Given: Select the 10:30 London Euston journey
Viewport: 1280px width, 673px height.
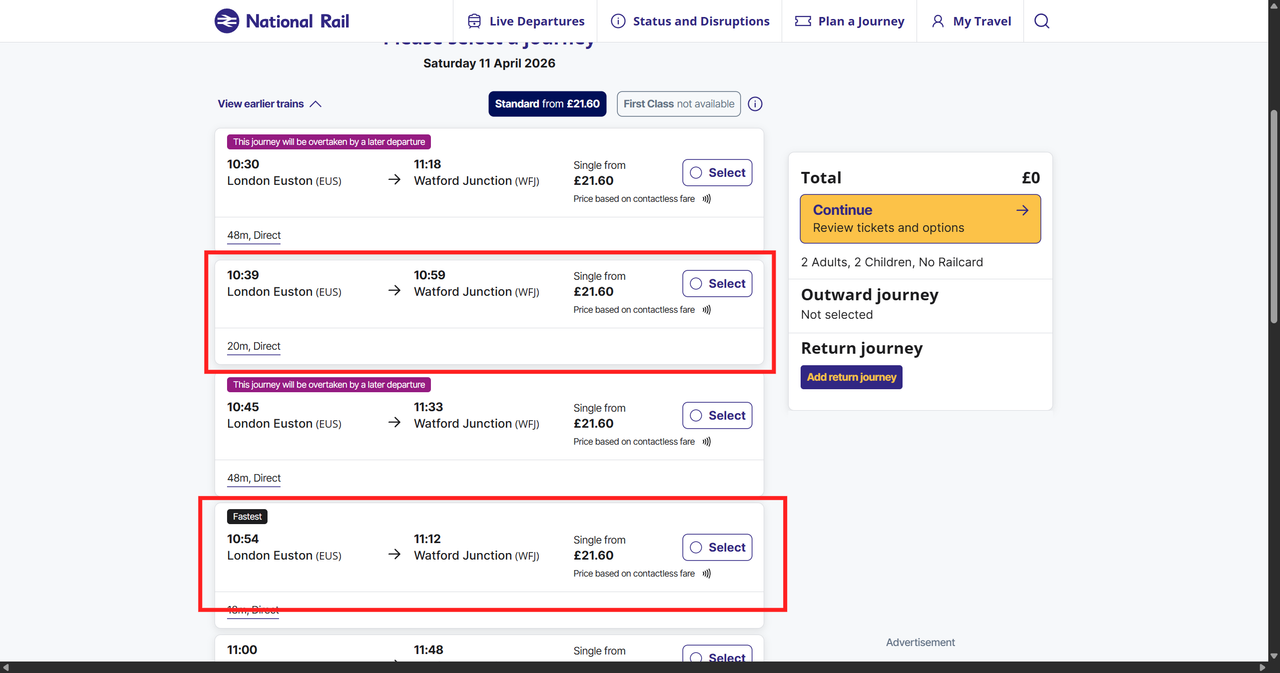Looking at the screenshot, I should pyautogui.click(x=717, y=172).
